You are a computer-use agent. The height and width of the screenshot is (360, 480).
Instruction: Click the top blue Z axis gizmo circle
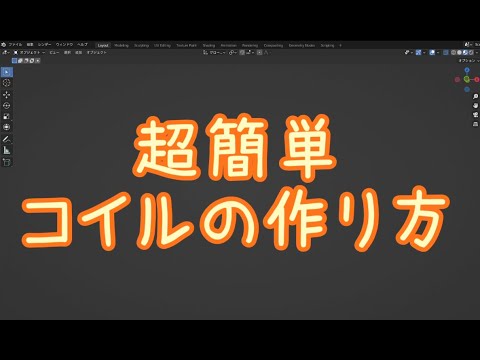467,70
